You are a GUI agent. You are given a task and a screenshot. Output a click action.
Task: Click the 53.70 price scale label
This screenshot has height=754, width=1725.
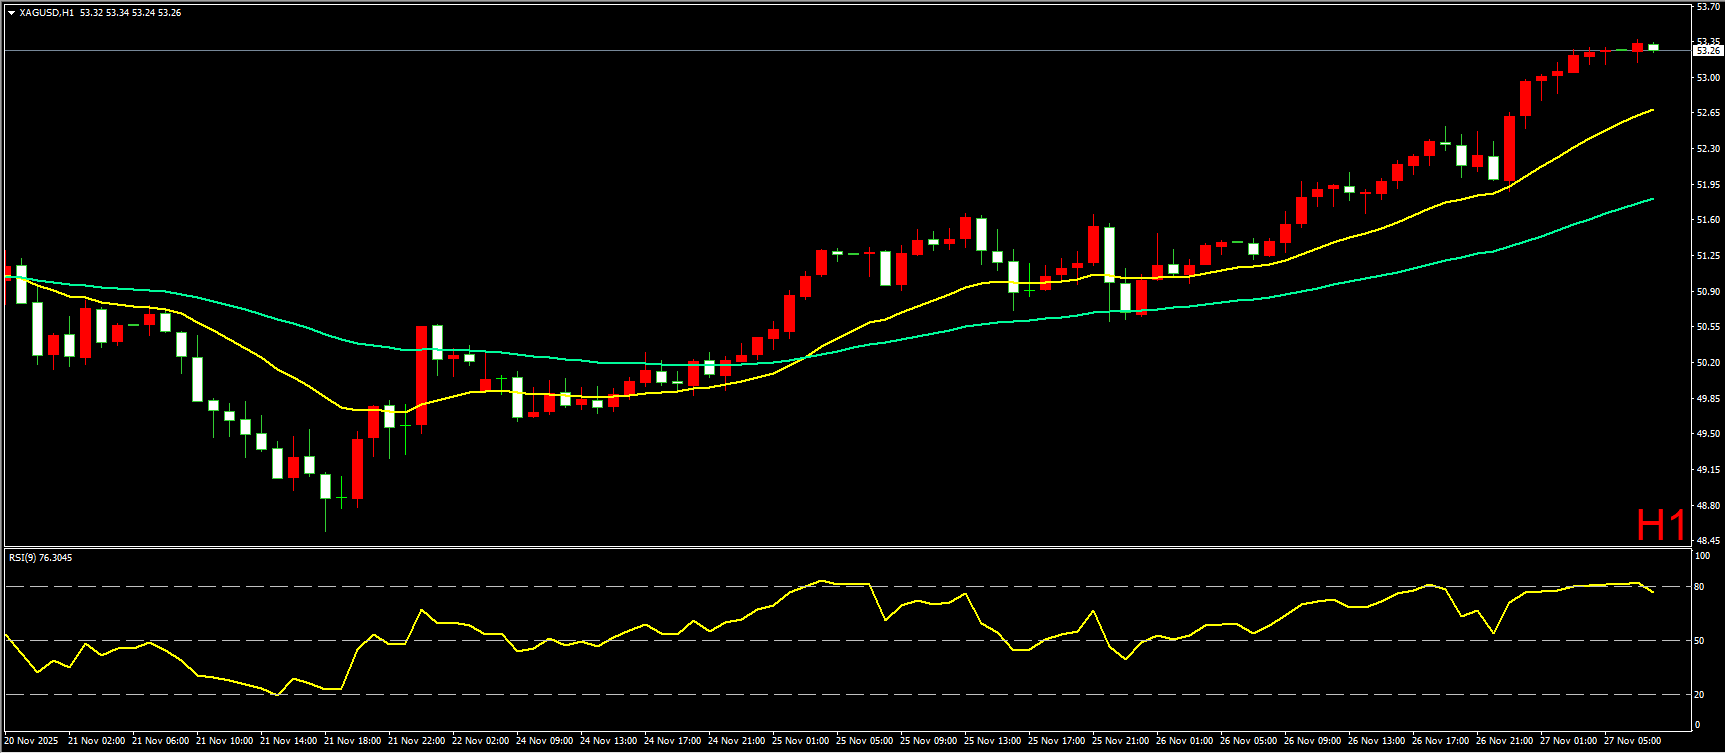tap(1707, 7)
